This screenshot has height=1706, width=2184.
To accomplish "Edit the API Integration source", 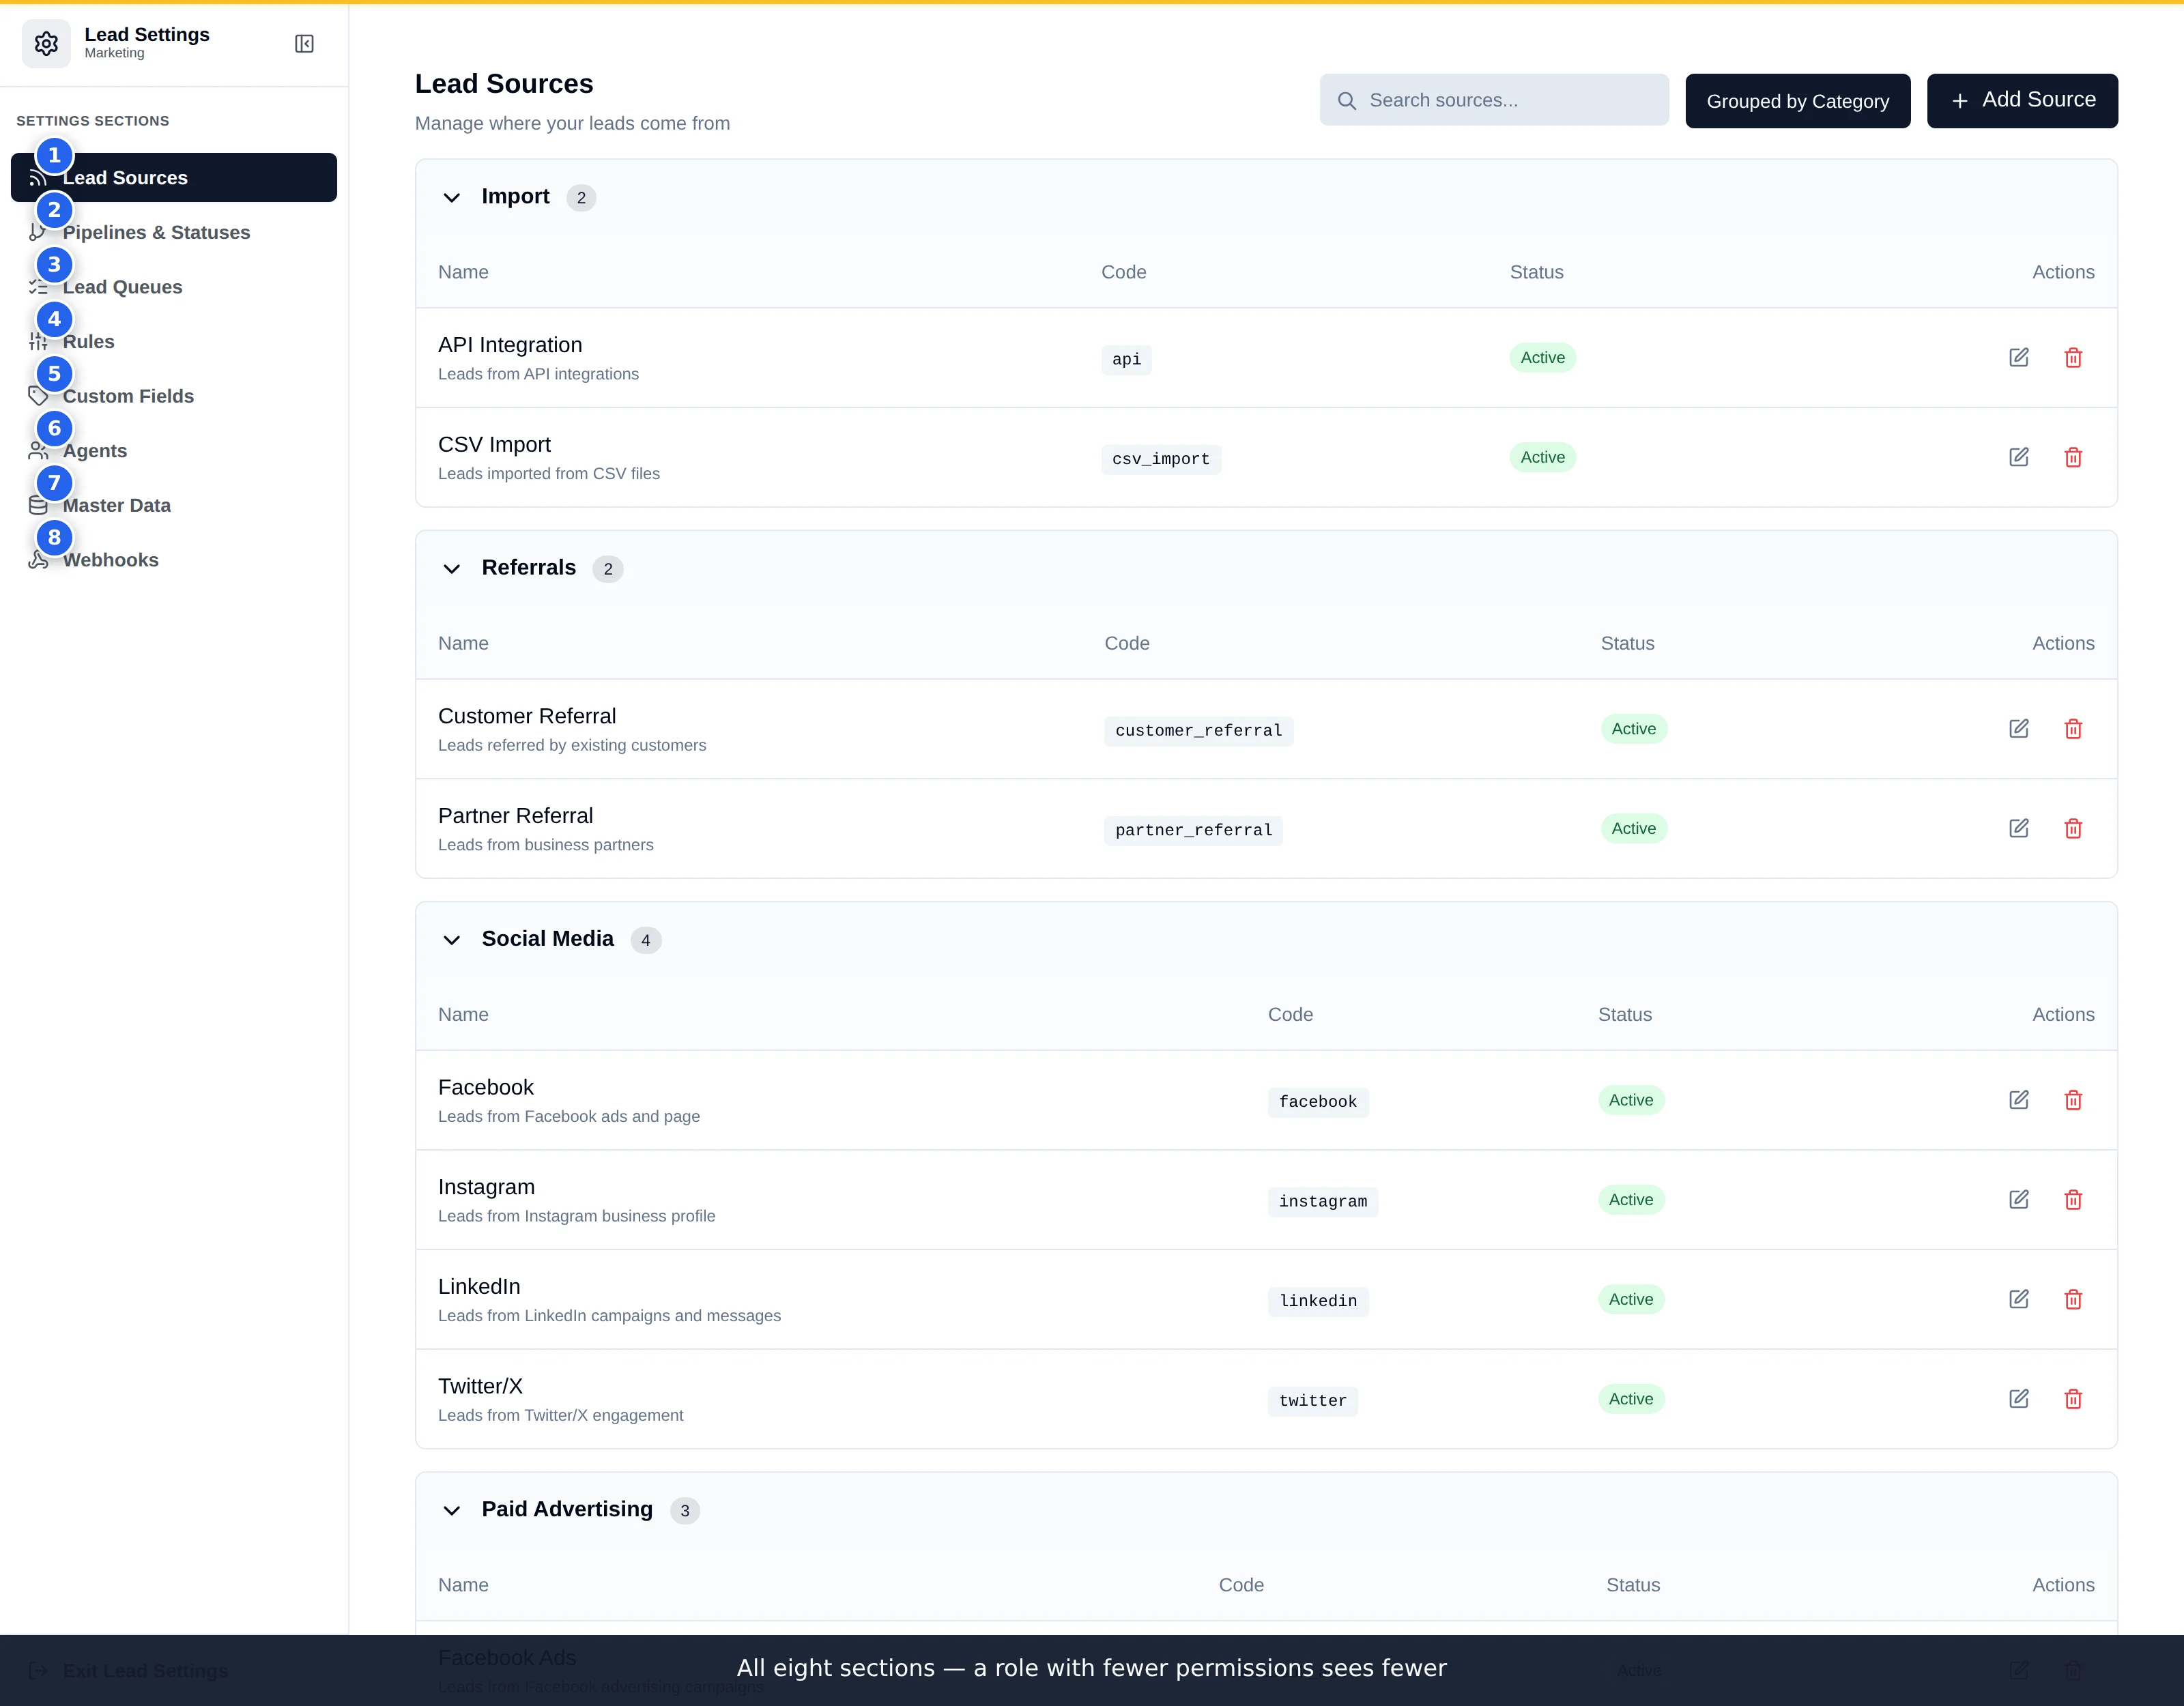I will 2019,358.
